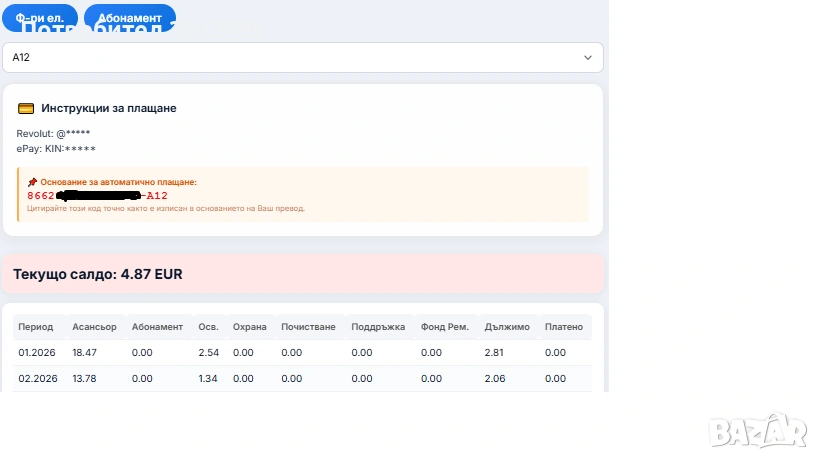The image size is (819, 460).
Task: Click the dropdown chevron arrow
Action: coord(588,58)
